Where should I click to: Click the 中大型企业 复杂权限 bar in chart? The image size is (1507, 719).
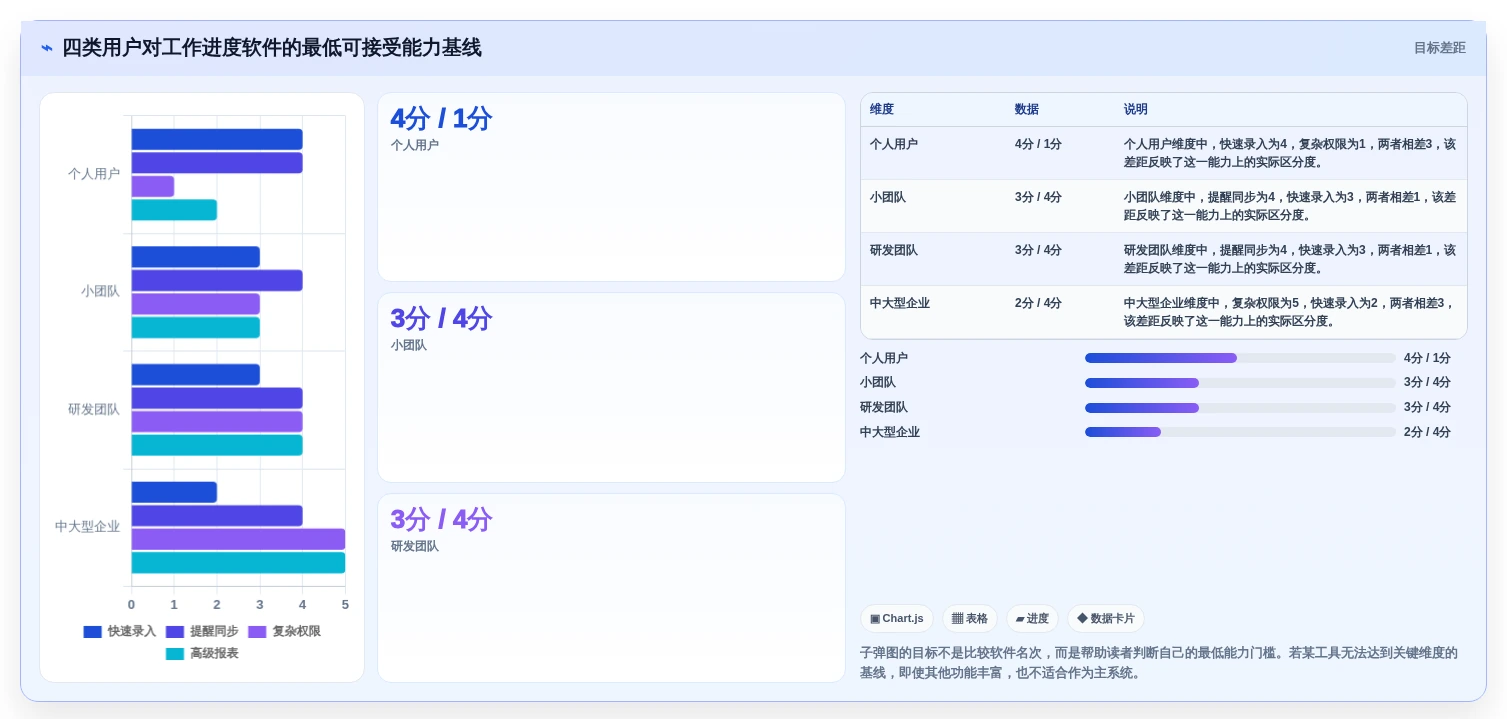[238, 539]
